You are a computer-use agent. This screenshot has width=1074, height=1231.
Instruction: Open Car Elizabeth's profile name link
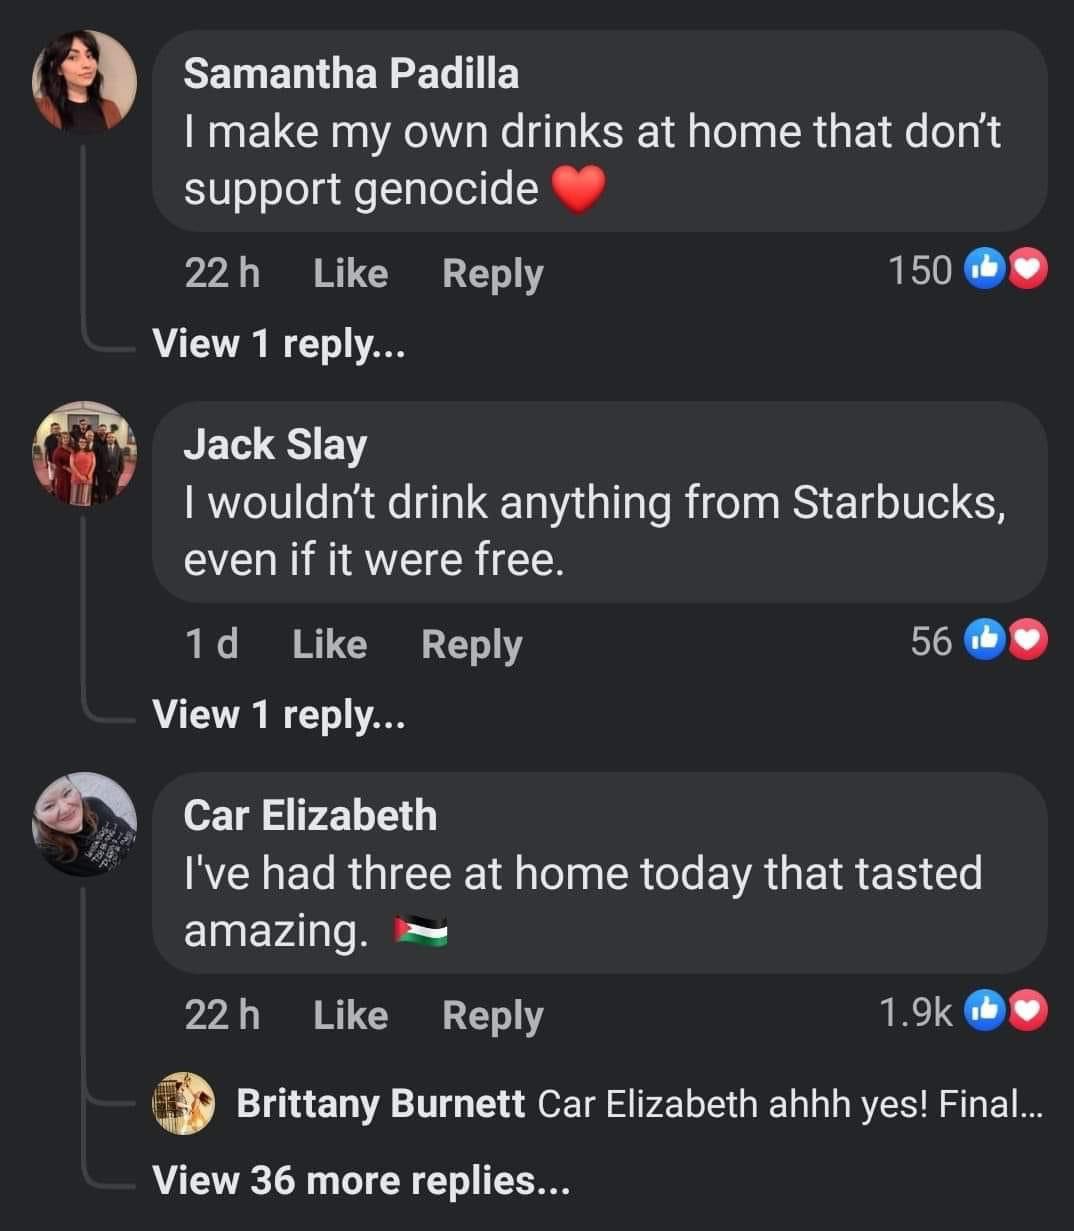pos(310,815)
